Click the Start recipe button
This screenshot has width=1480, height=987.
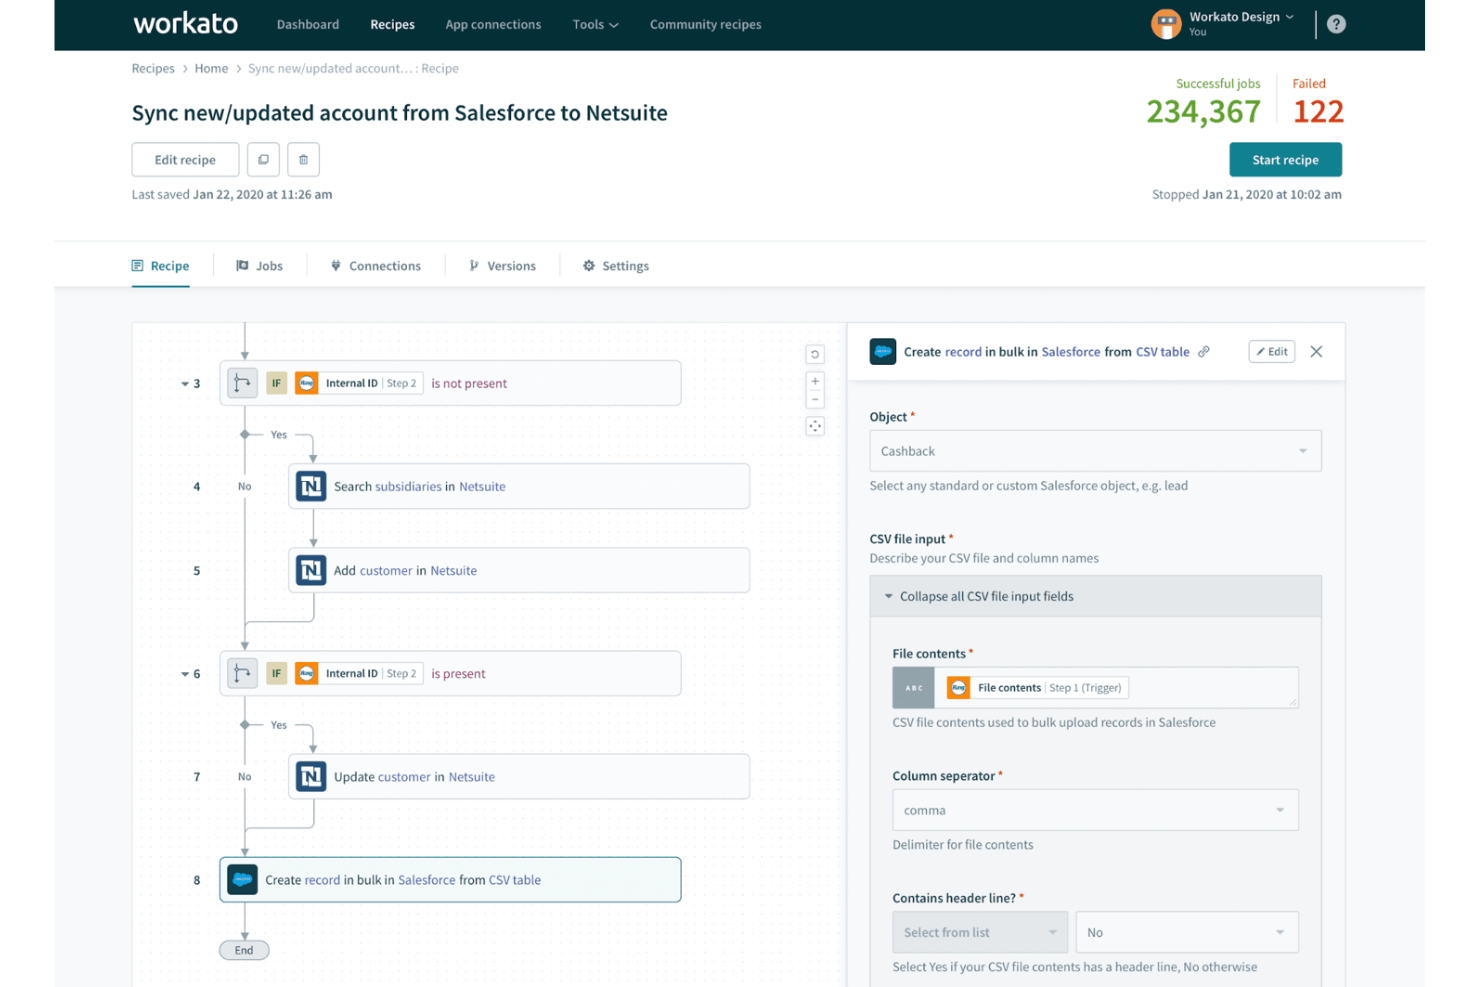pos(1285,160)
